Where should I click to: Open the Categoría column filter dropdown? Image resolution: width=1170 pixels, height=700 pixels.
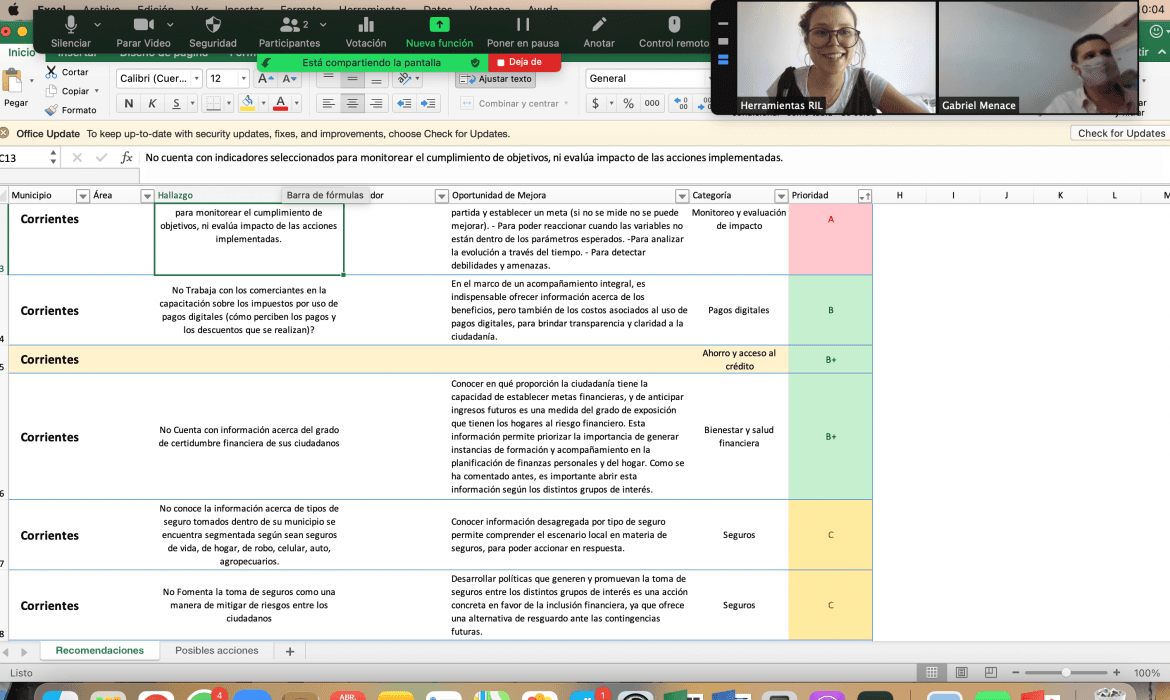click(781, 196)
